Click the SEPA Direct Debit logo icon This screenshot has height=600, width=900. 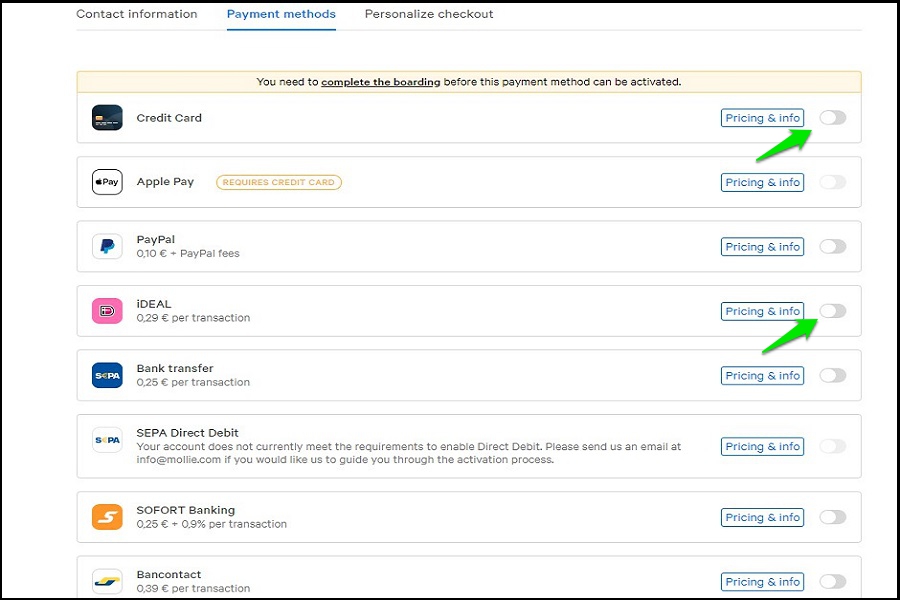pos(107,440)
